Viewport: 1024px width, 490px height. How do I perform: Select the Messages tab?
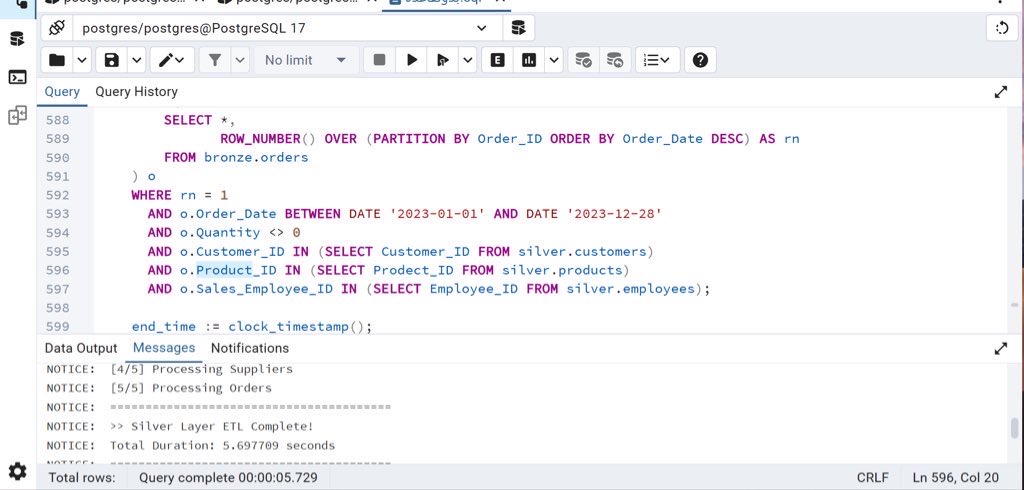(x=164, y=348)
